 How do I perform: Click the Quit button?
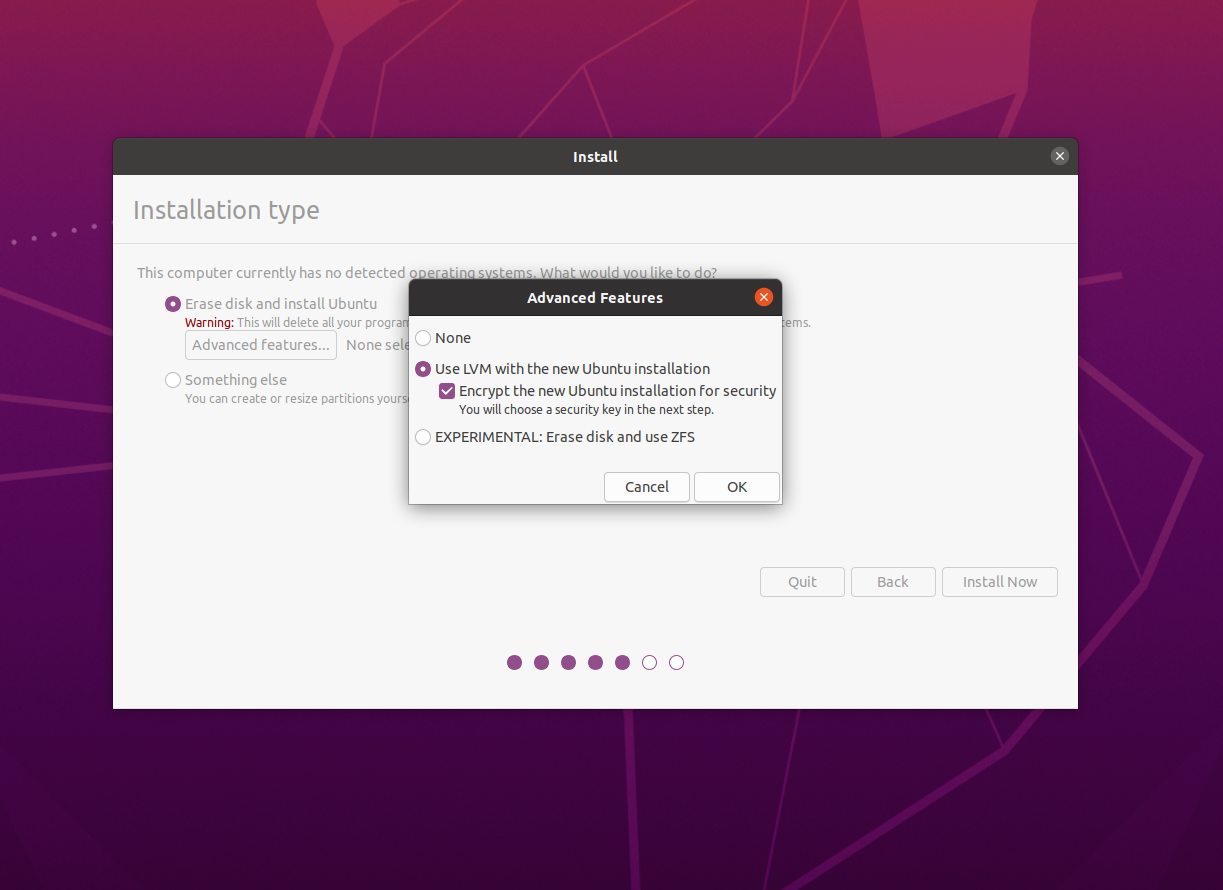pyautogui.click(x=802, y=582)
